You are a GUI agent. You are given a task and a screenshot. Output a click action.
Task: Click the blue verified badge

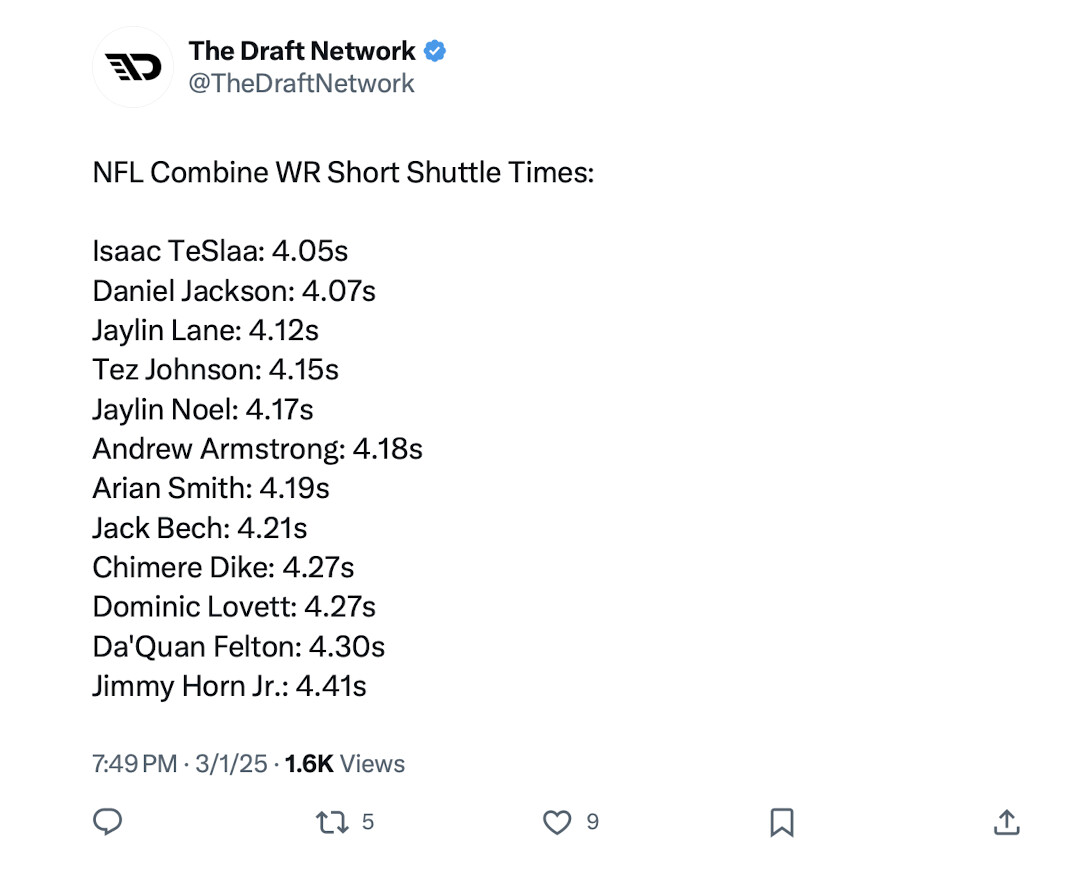[435, 51]
